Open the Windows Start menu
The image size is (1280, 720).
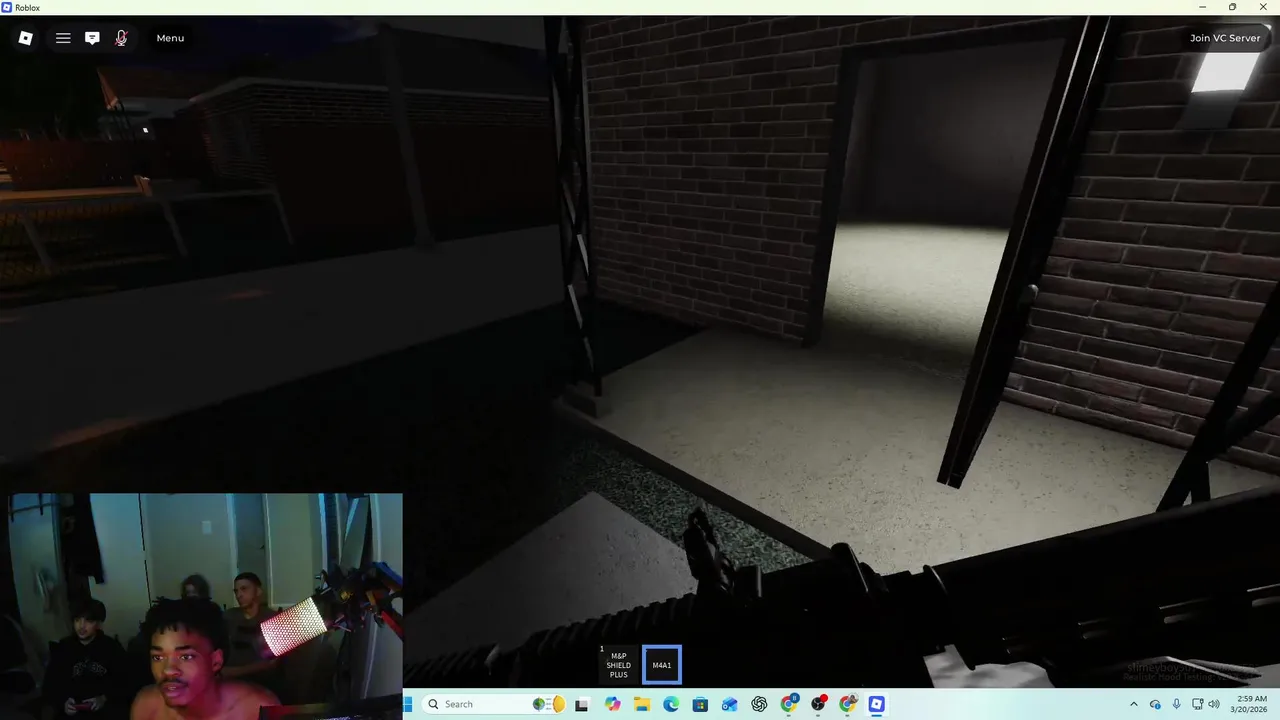[408, 704]
